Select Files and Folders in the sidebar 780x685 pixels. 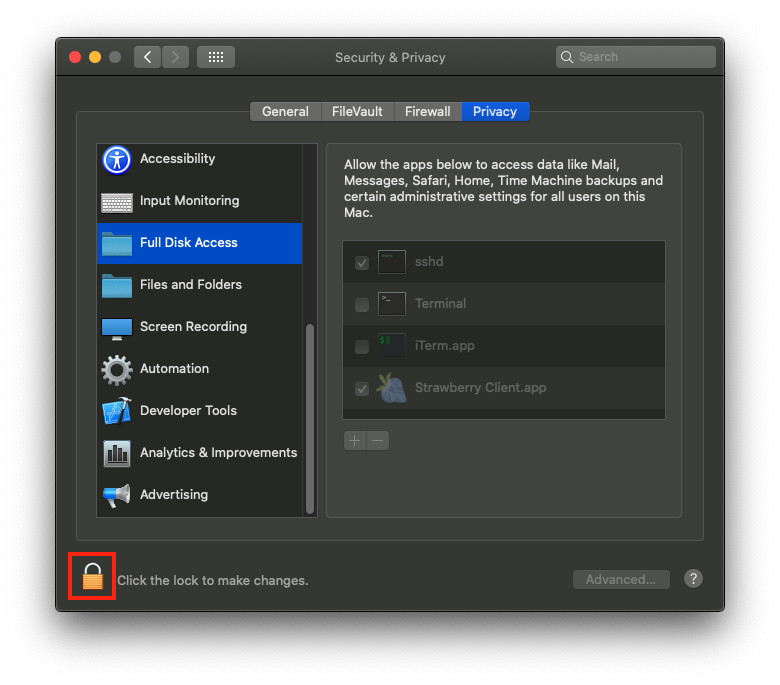pos(190,285)
